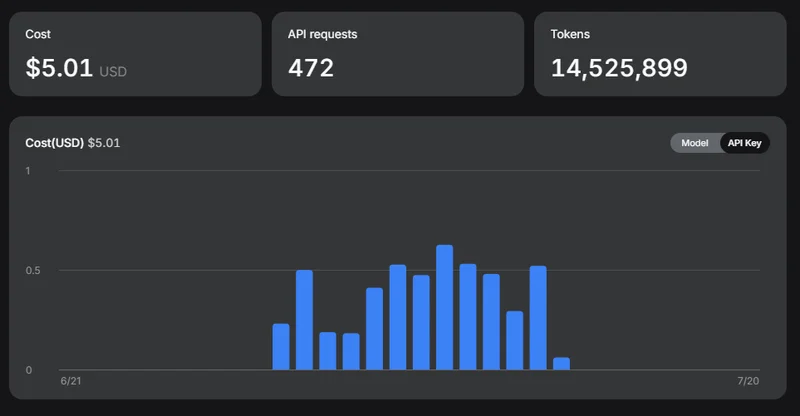Switch chart grouping to Model
The height and width of the screenshot is (416, 800).
695,143
